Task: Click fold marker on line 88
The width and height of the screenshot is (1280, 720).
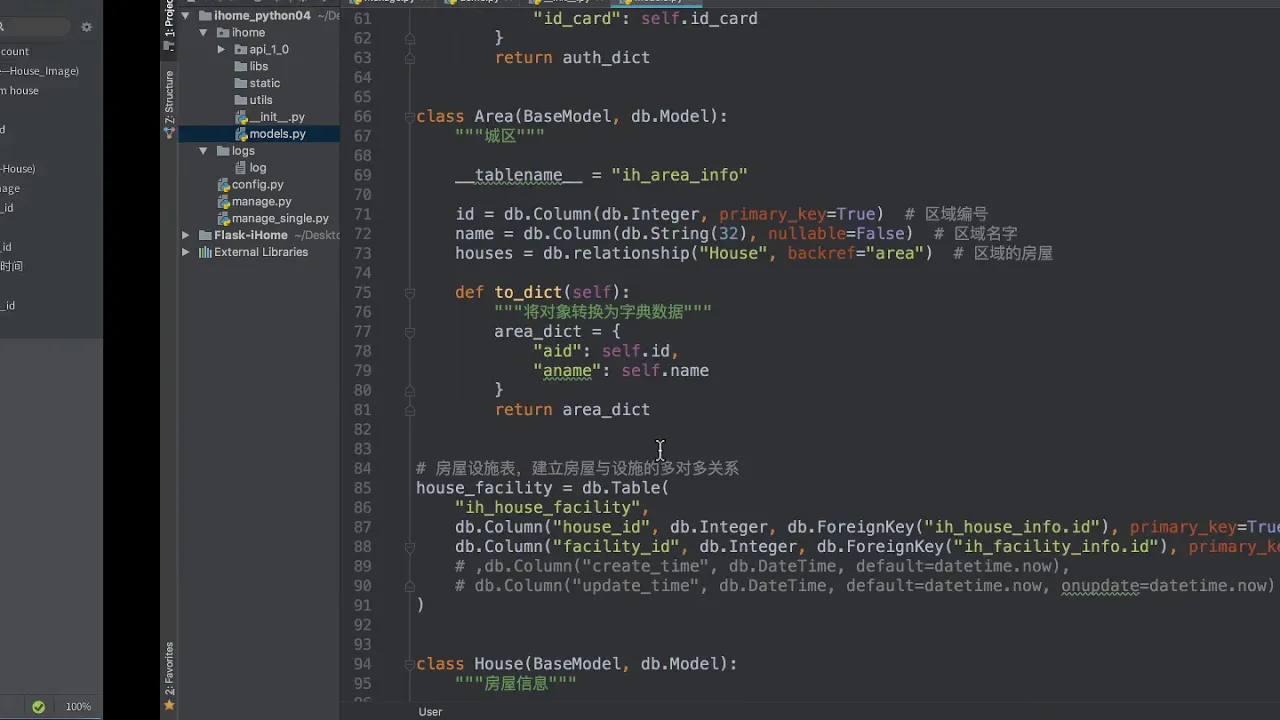Action: (410, 547)
